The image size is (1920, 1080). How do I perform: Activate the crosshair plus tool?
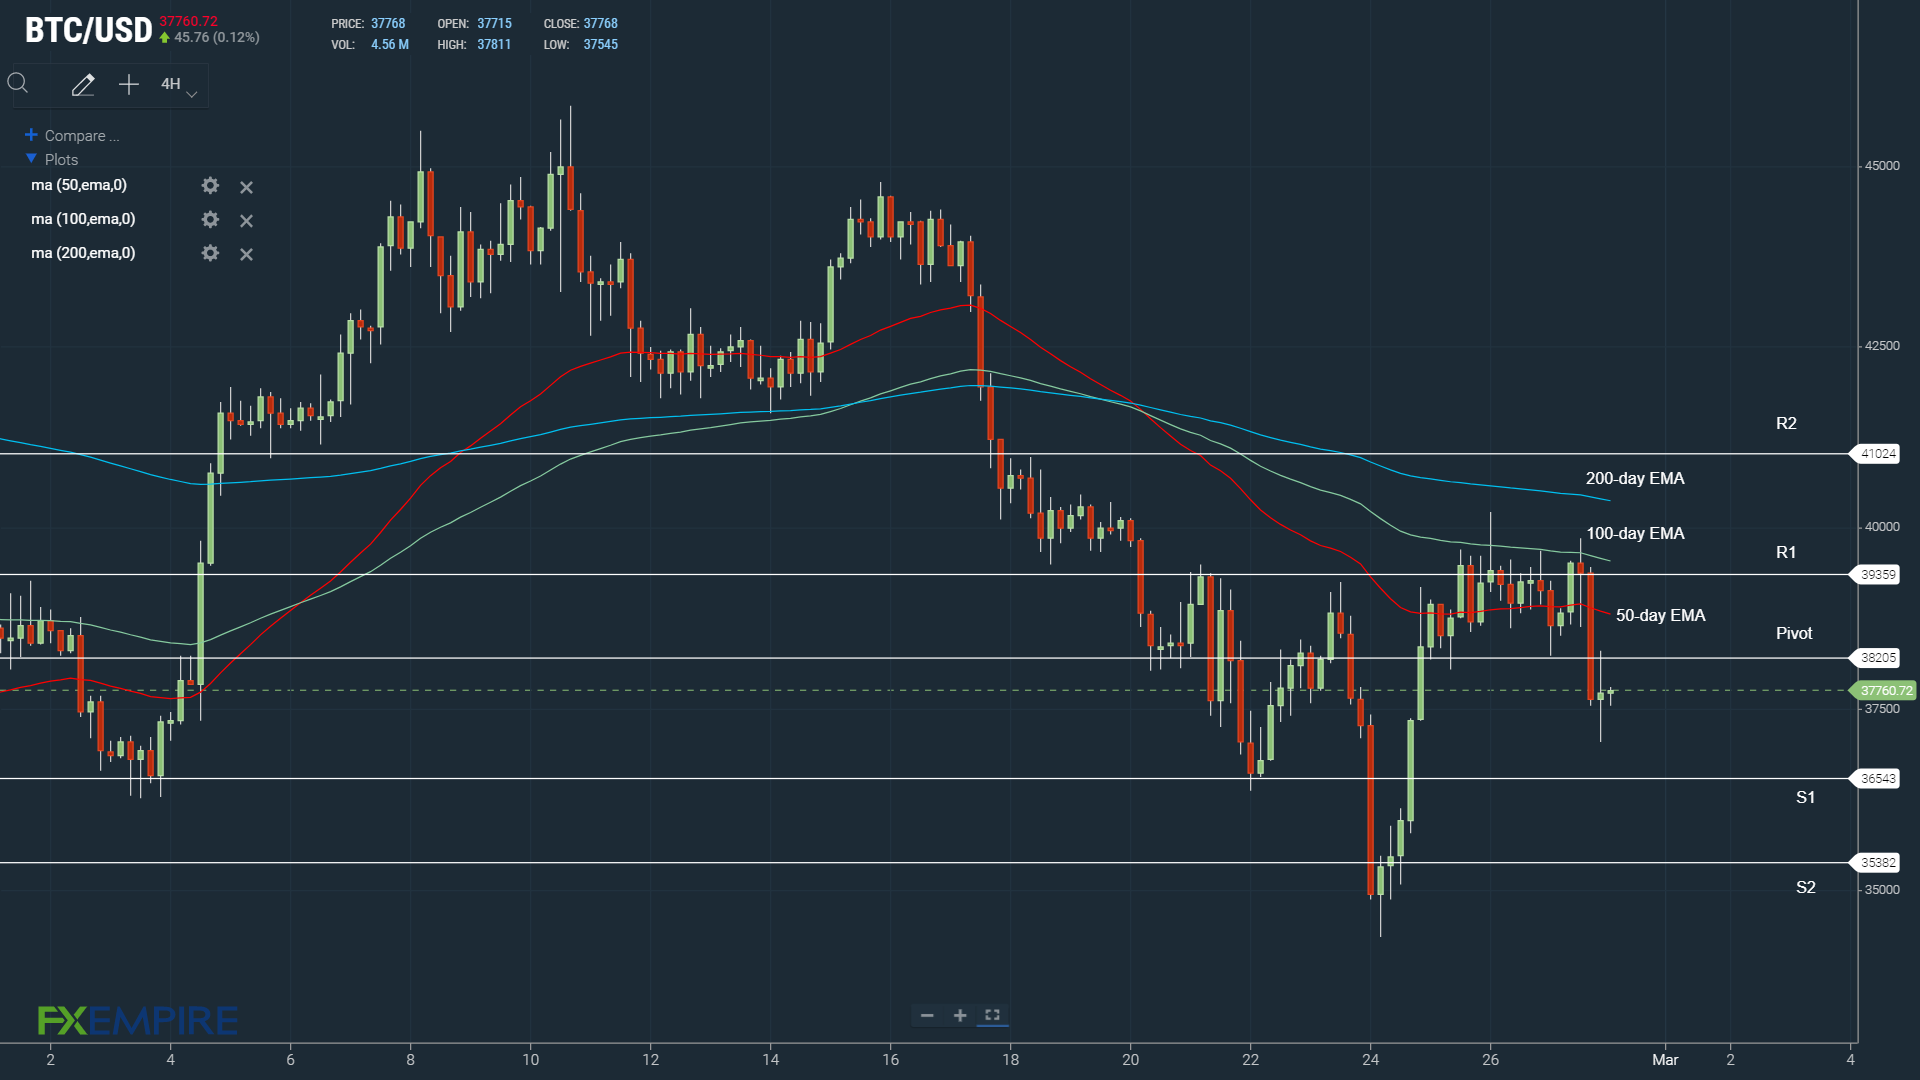pyautogui.click(x=129, y=85)
